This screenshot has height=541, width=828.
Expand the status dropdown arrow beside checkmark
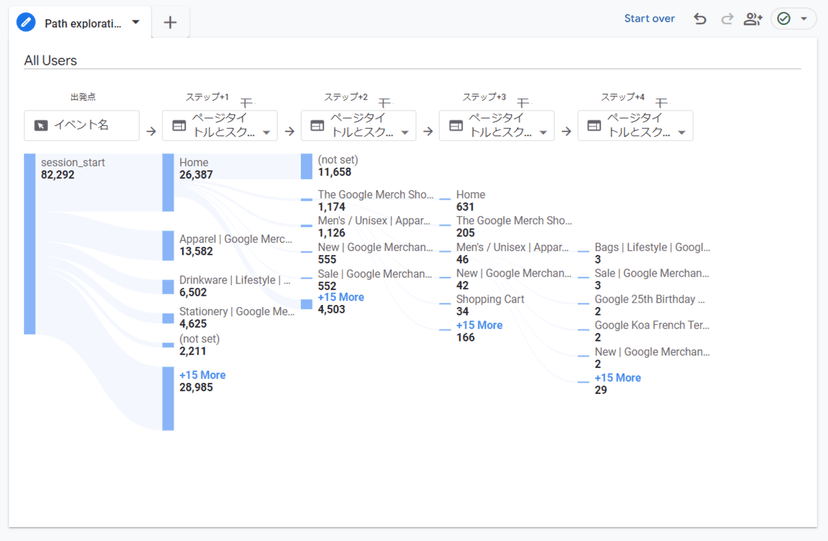pyautogui.click(x=804, y=19)
